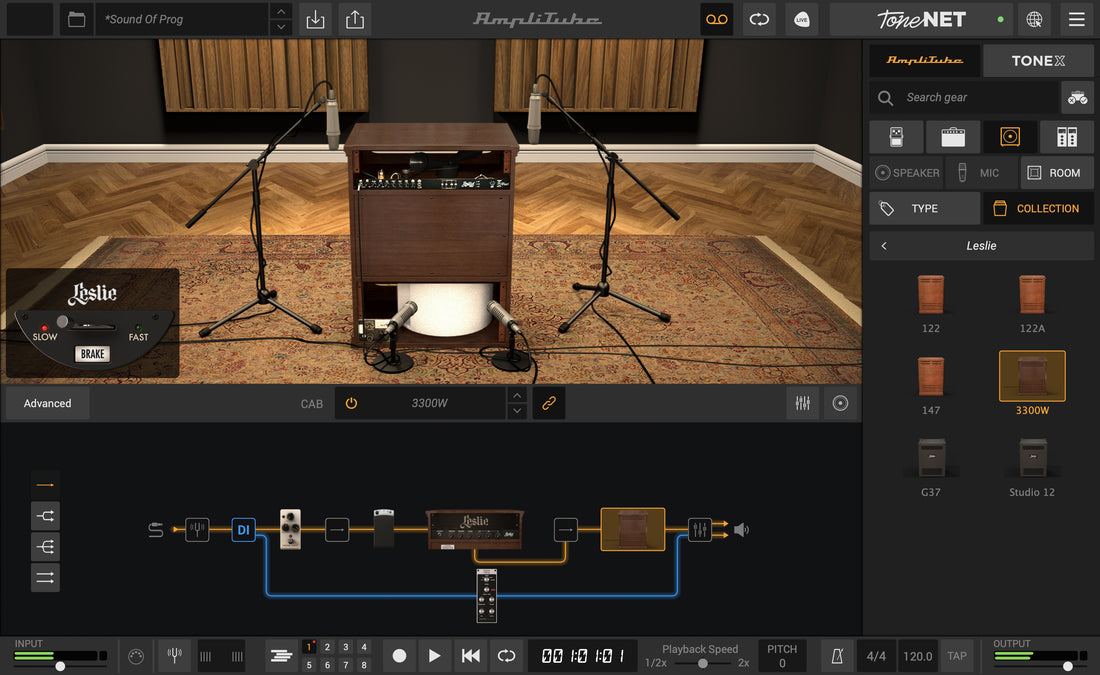Select the three-way split routing icon
Image resolution: width=1100 pixels, height=675 pixels.
46,547
